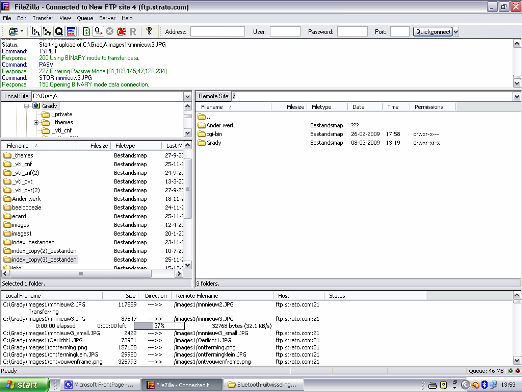This screenshot has height=392, width=522.
Task: Select the Ander werk remote folder
Action: coord(216,125)
